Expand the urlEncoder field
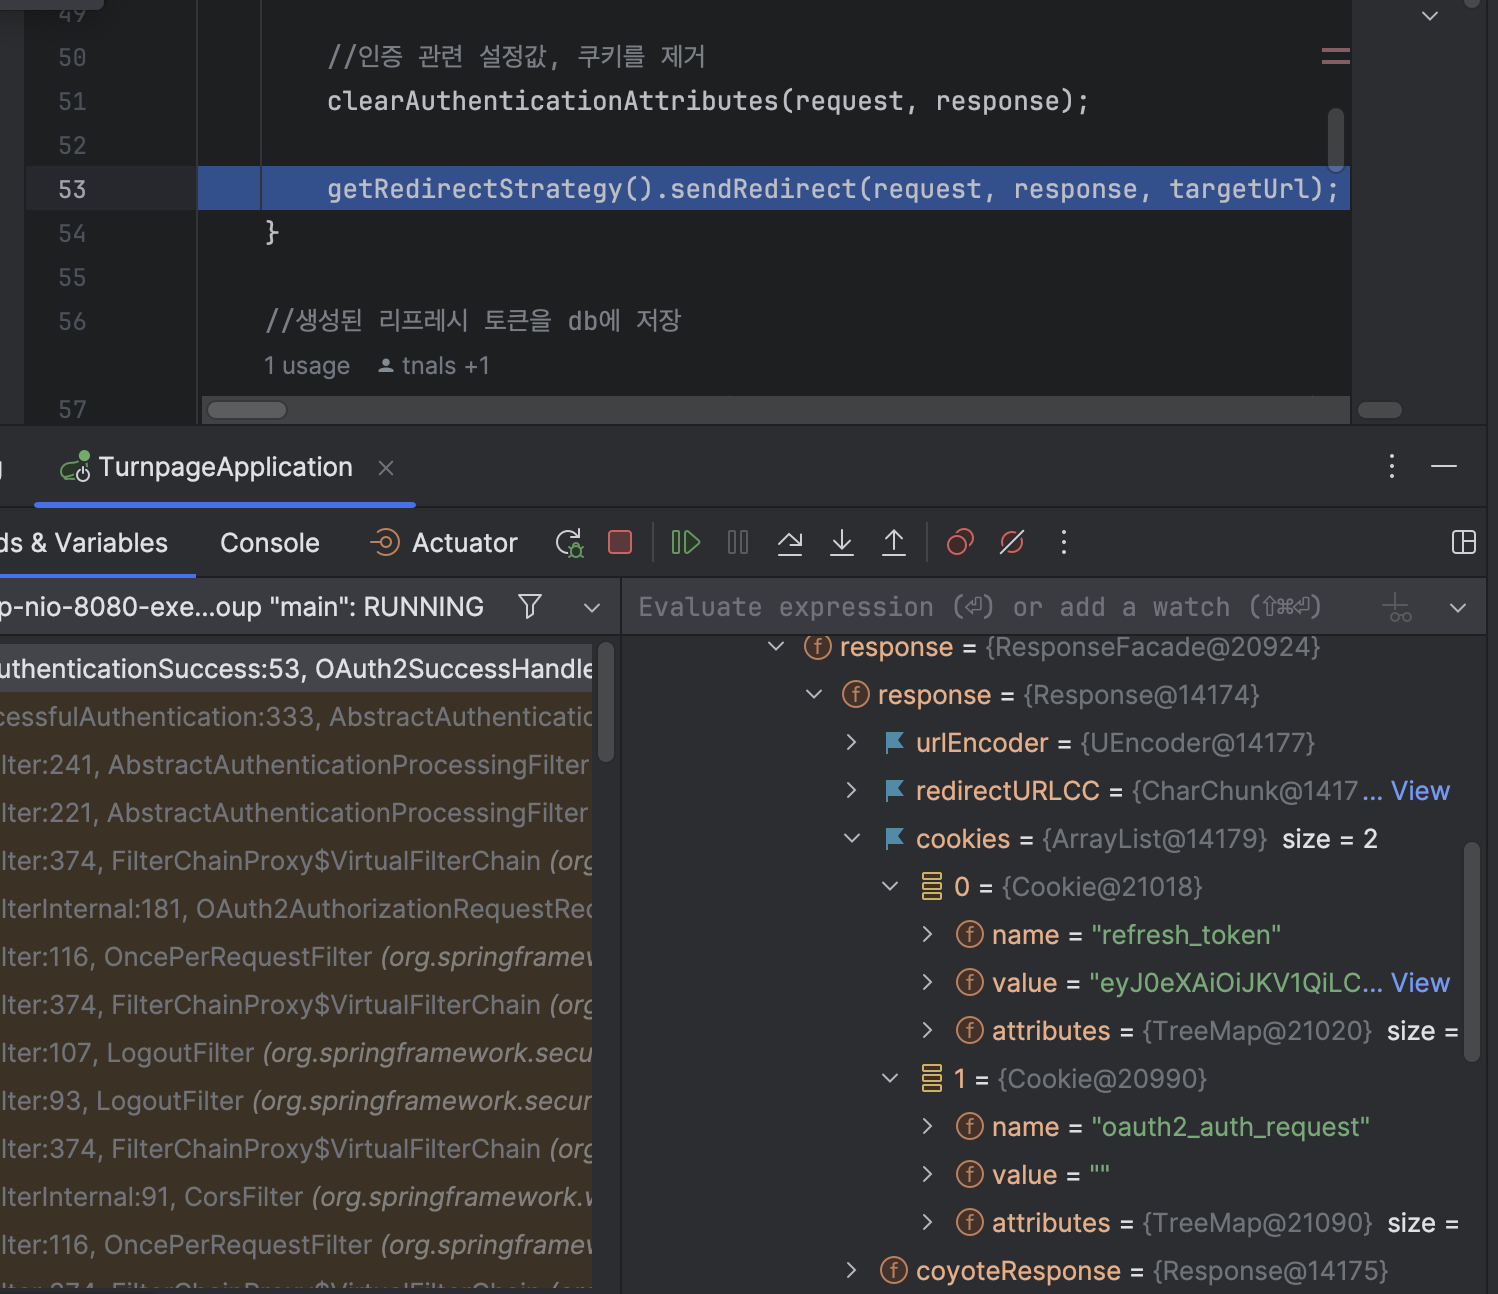 tap(852, 743)
